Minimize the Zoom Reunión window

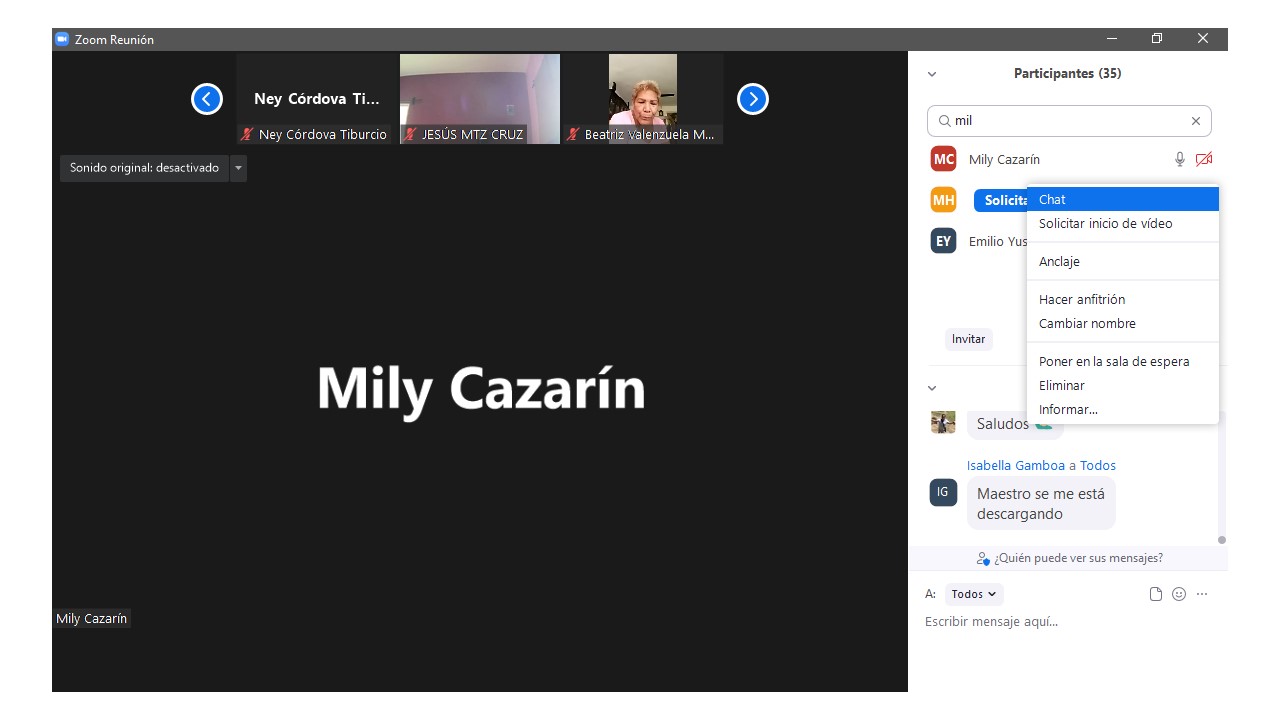pyautogui.click(x=1112, y=39)
